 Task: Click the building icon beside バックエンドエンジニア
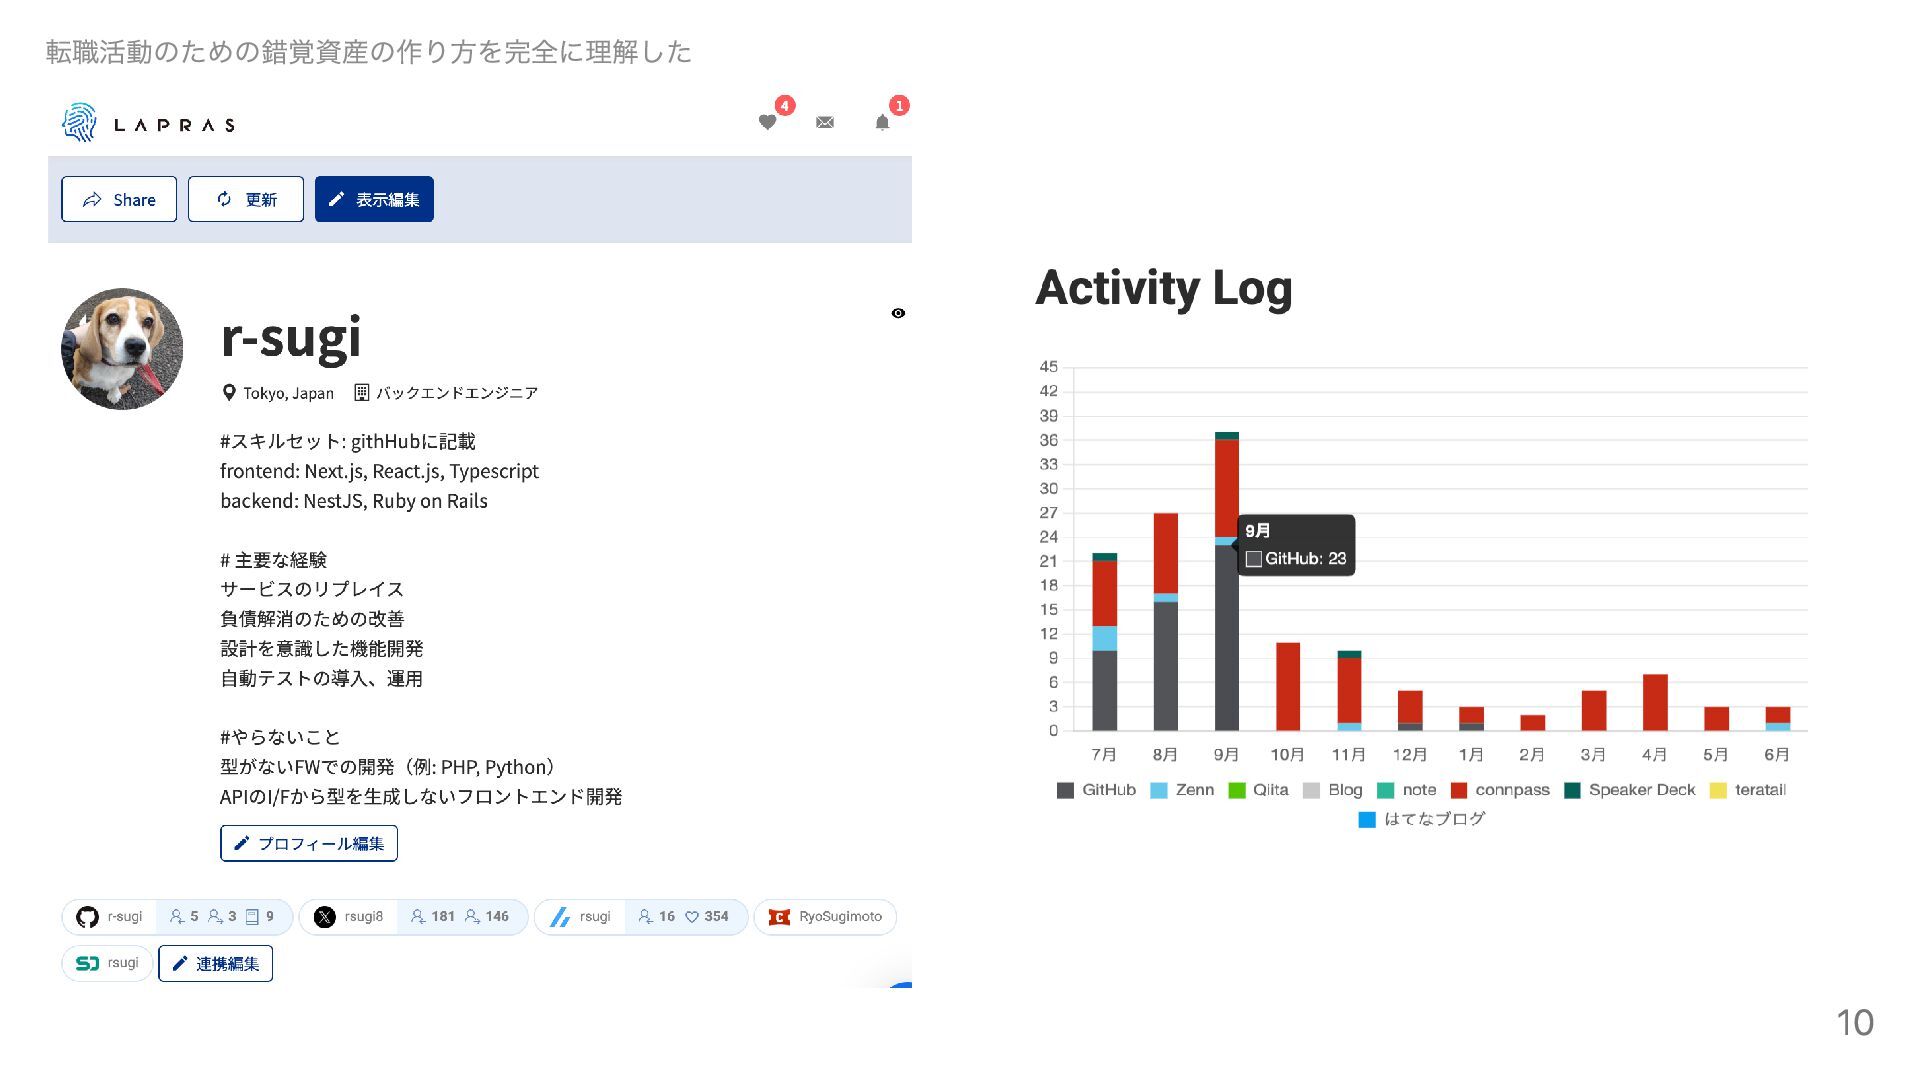[362, 393]
